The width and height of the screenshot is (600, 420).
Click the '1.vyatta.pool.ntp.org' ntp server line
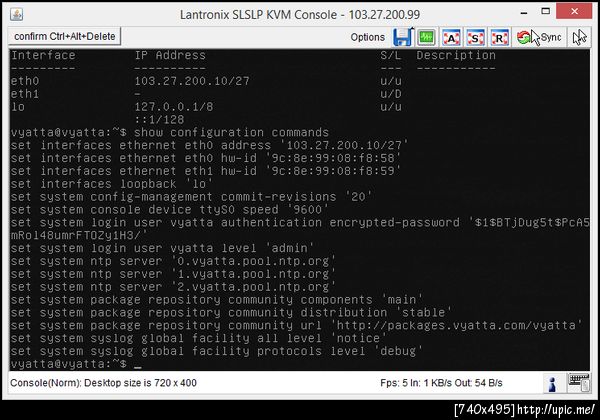173,274
